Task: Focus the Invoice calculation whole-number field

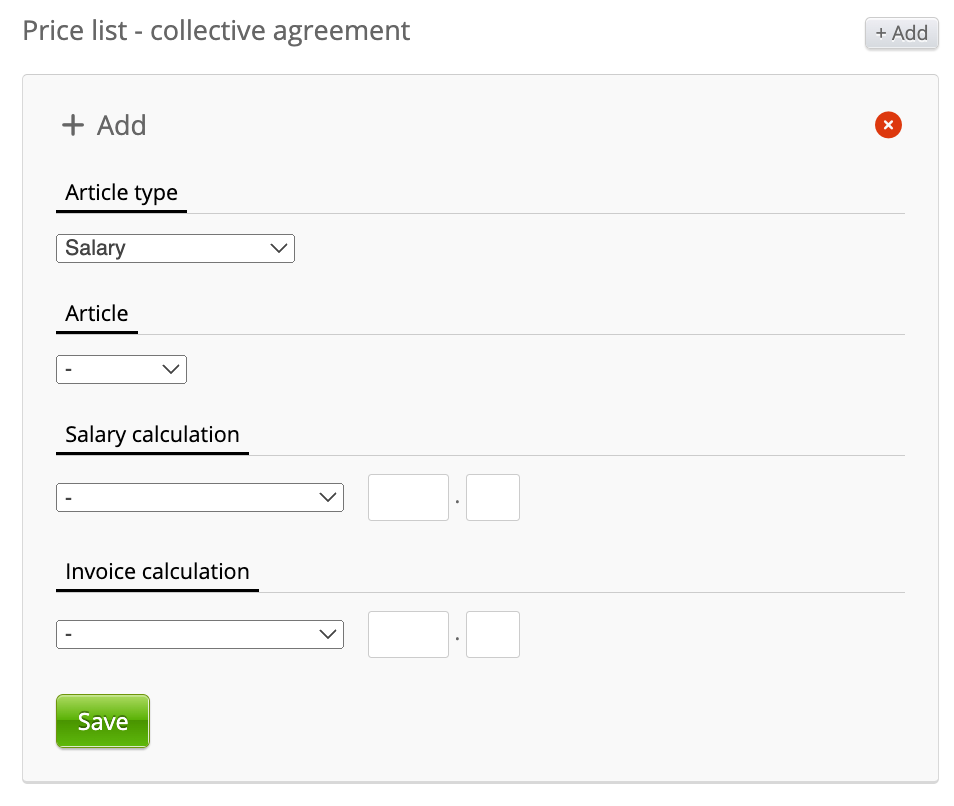Action: click(x=408, y=635)
